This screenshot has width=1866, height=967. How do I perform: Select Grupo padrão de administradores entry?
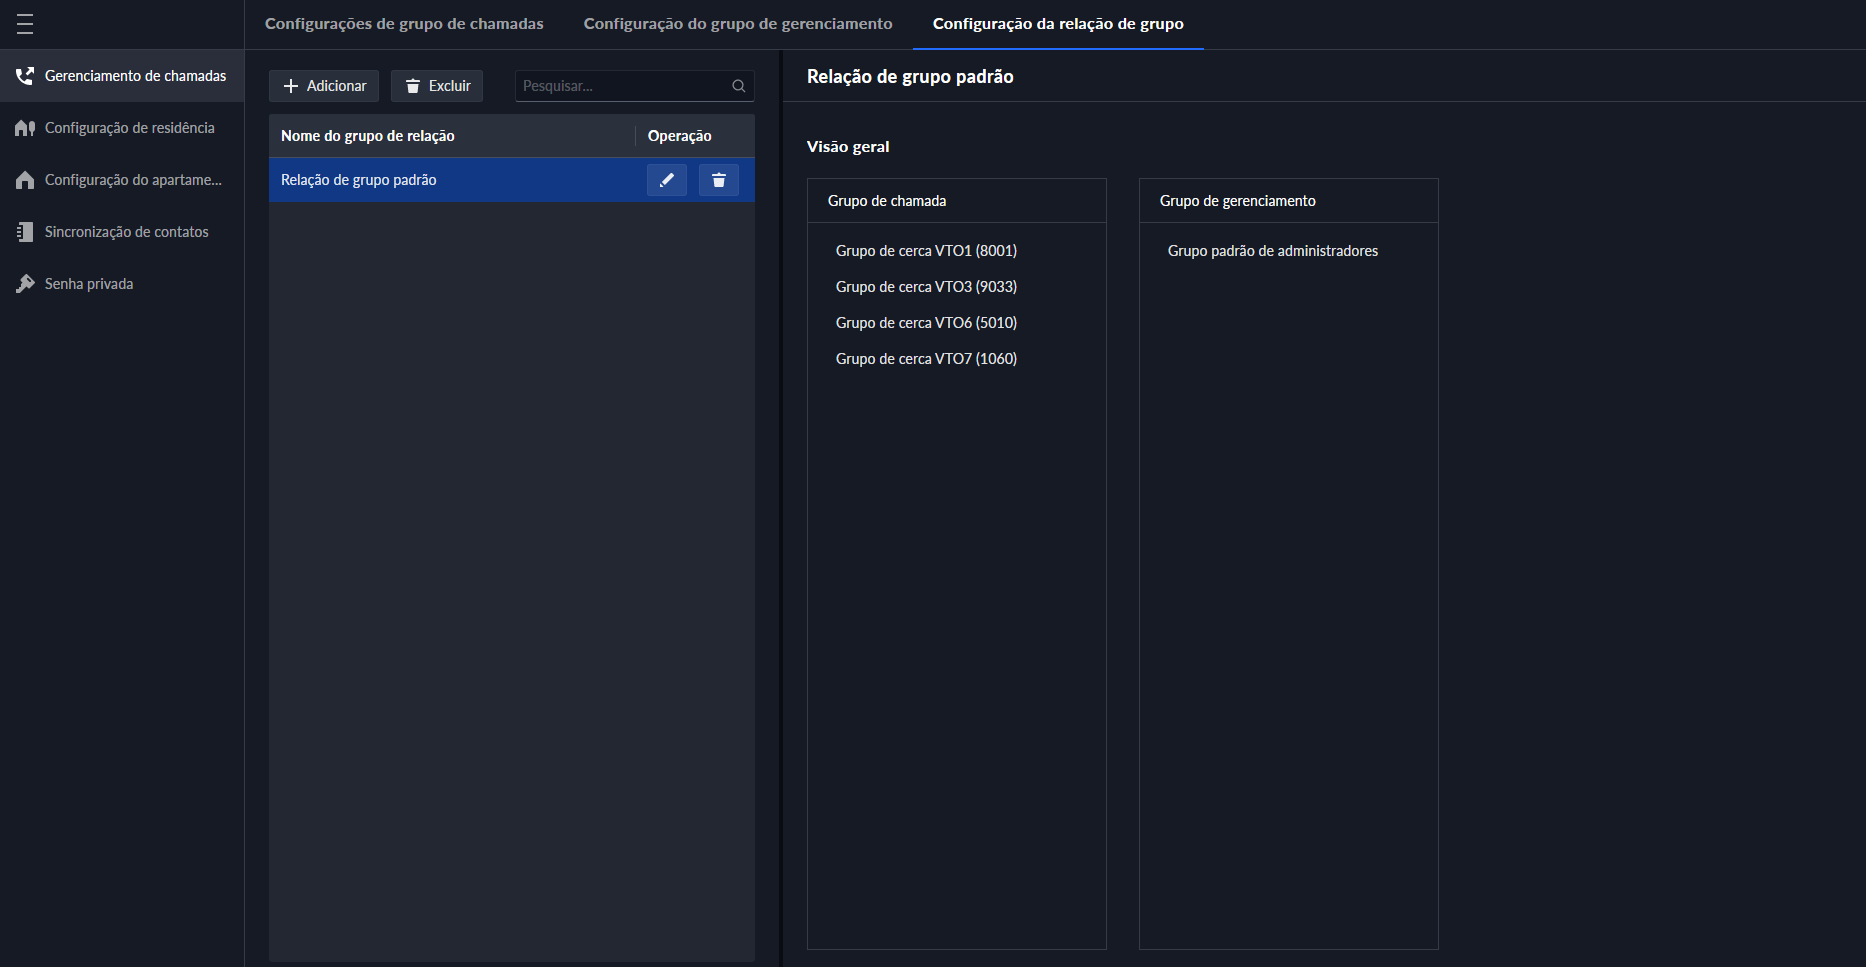[1272, 251]
